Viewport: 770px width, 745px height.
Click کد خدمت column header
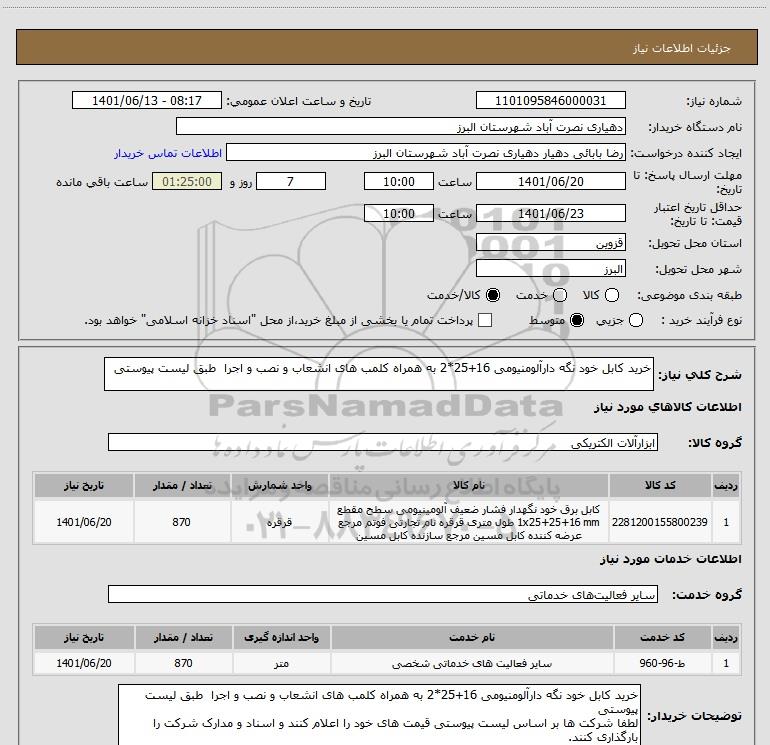click(662, 637)
